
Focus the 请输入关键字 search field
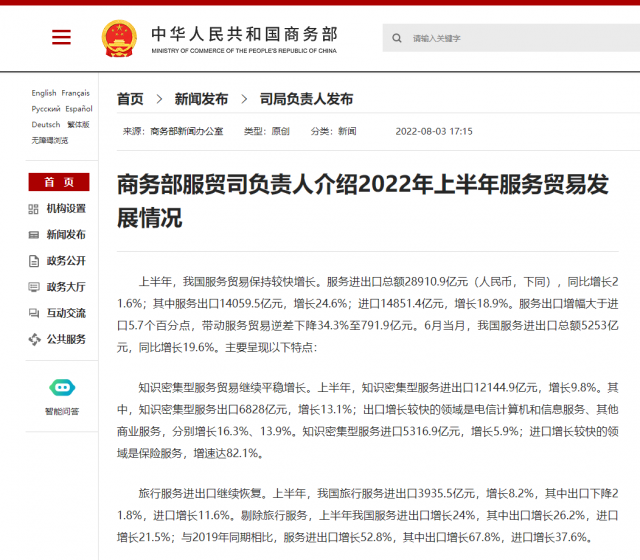pyautogui.click(x=500, y=38)
